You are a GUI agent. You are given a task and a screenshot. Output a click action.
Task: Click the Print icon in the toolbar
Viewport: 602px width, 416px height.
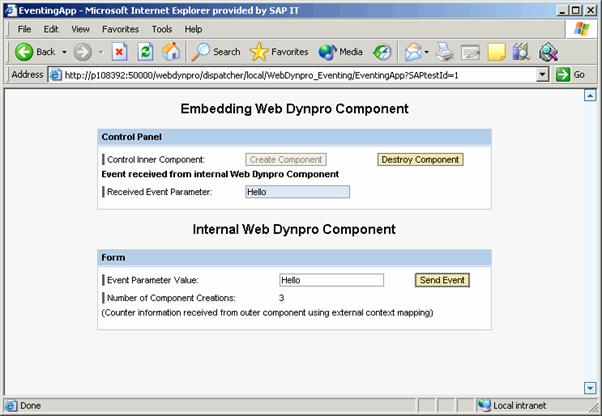[x=445, y=52]
